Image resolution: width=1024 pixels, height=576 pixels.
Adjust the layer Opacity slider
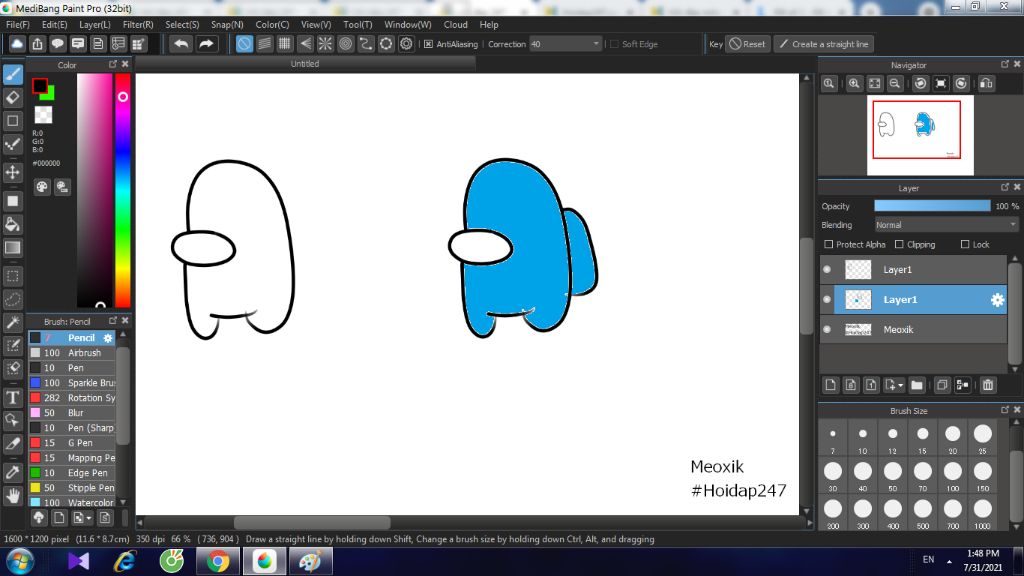tap(932, 206)
